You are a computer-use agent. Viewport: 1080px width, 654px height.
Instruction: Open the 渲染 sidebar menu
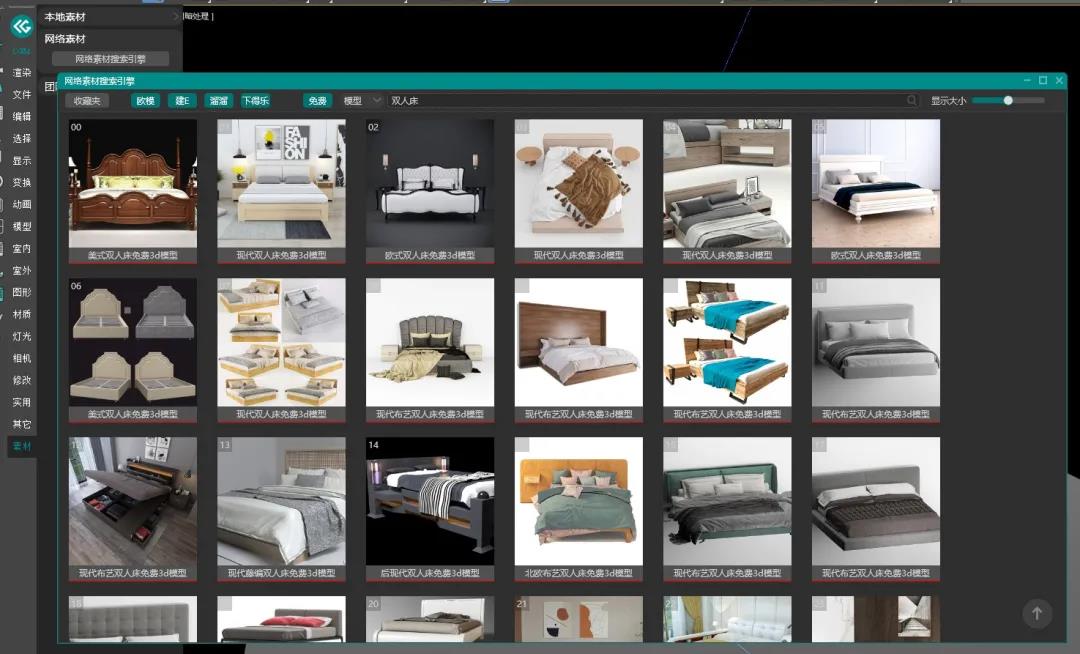click(x=22, y=73)
